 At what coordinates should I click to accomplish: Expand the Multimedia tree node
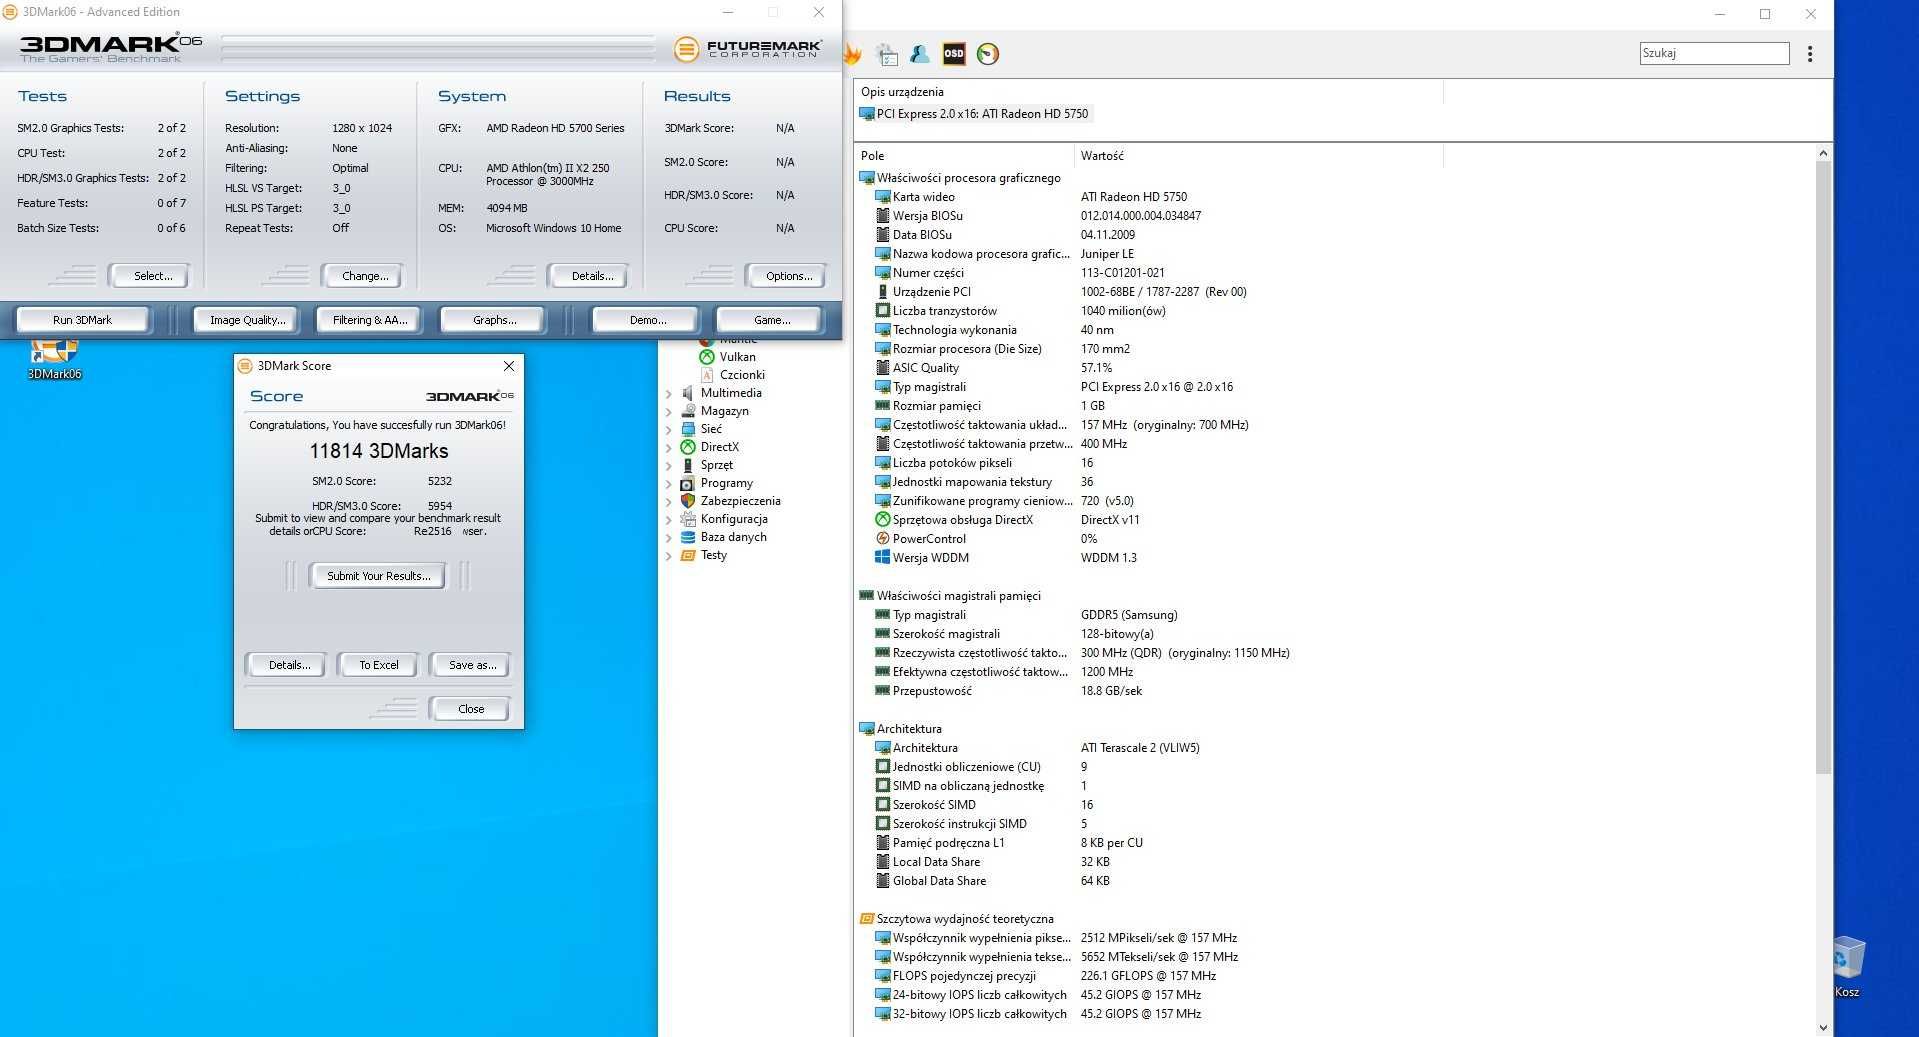(669, 393)
